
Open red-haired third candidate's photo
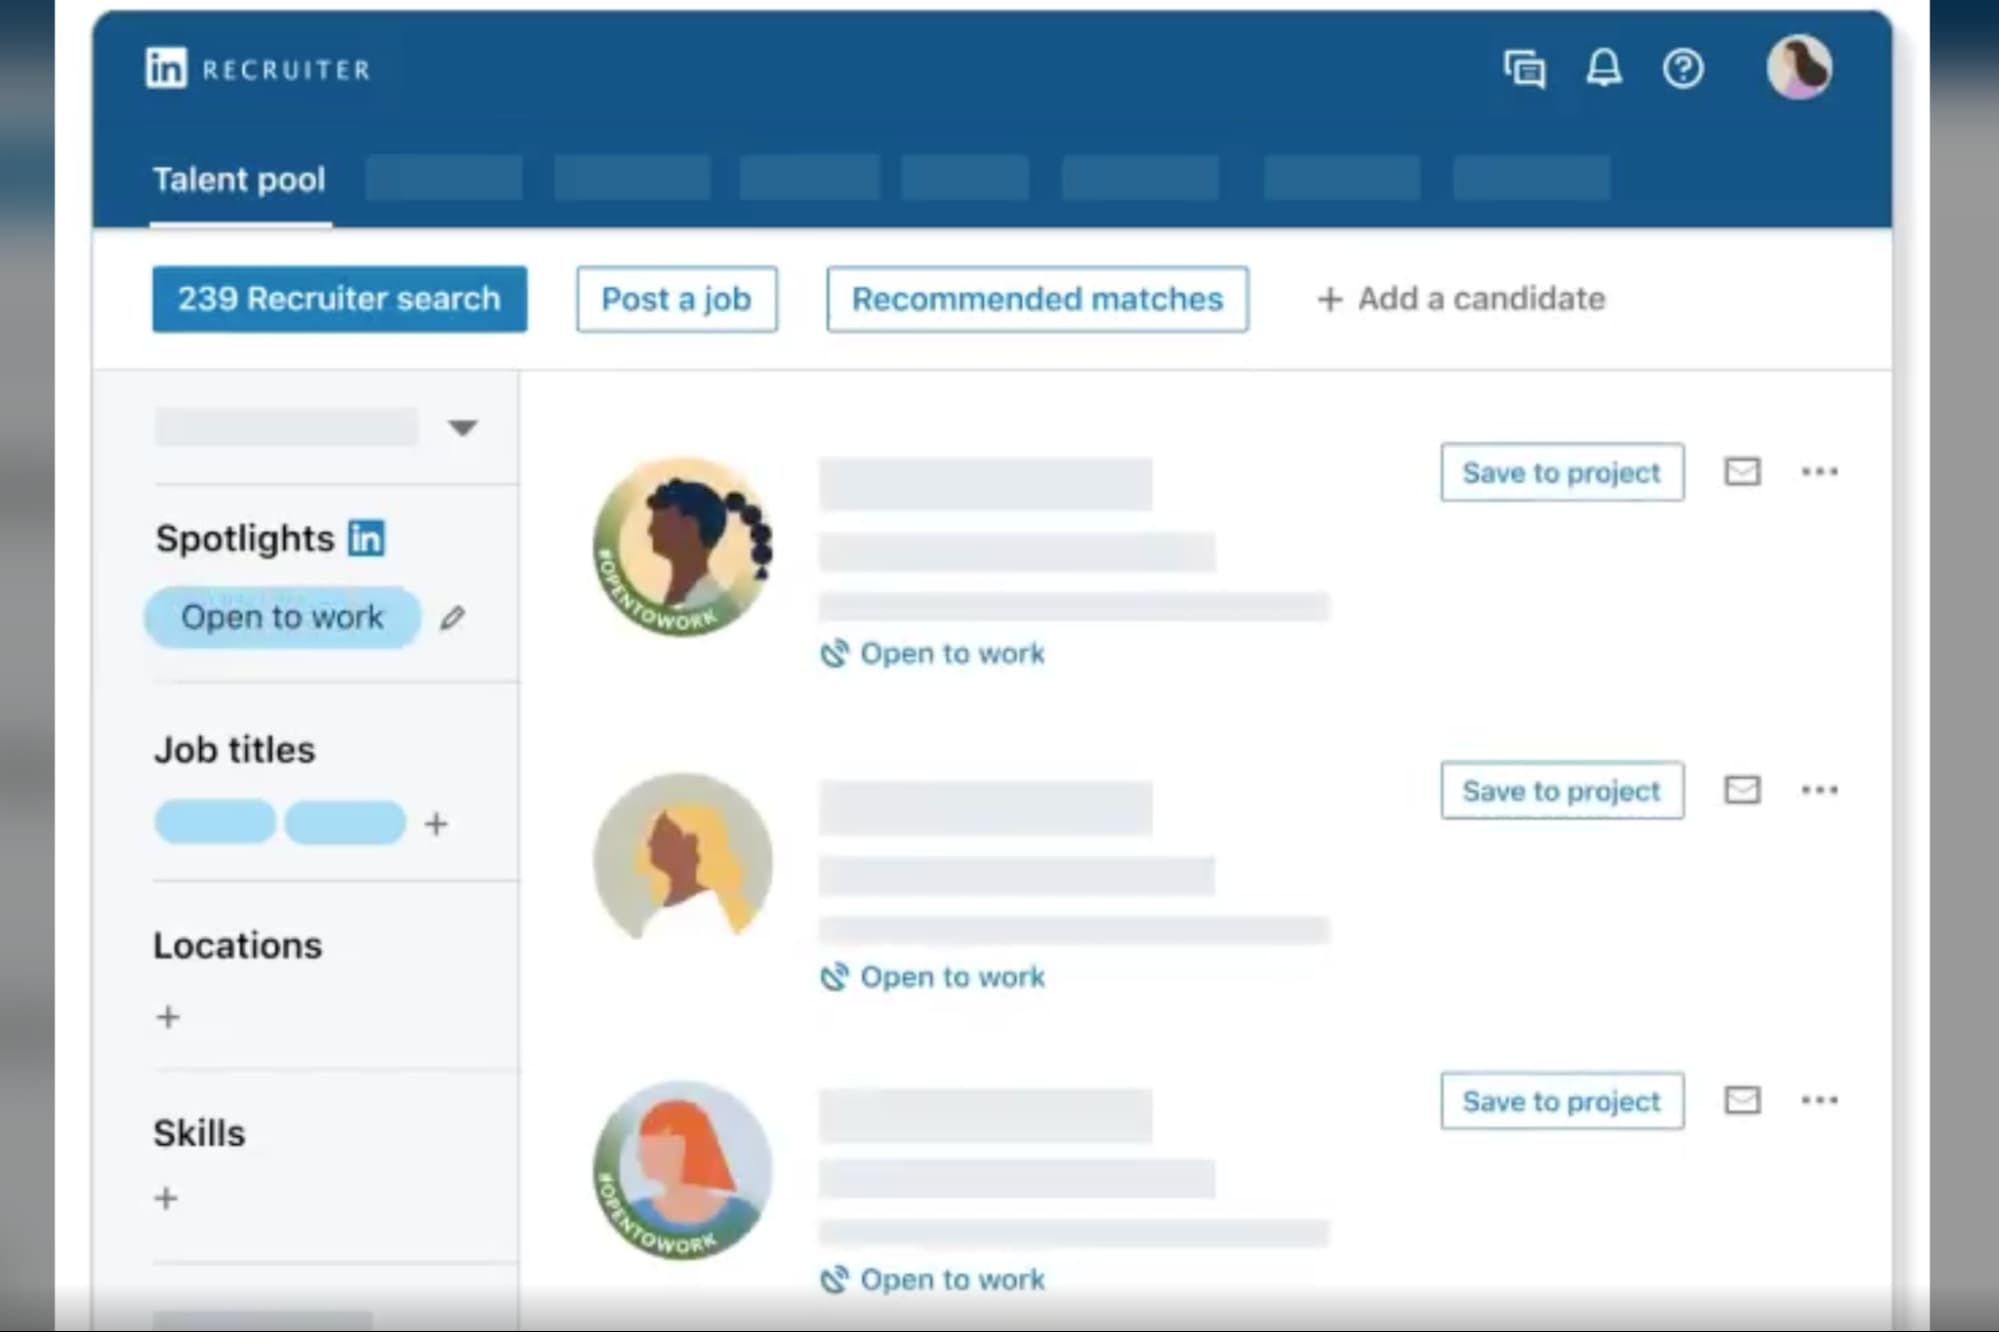click(x=682, y=1170)
